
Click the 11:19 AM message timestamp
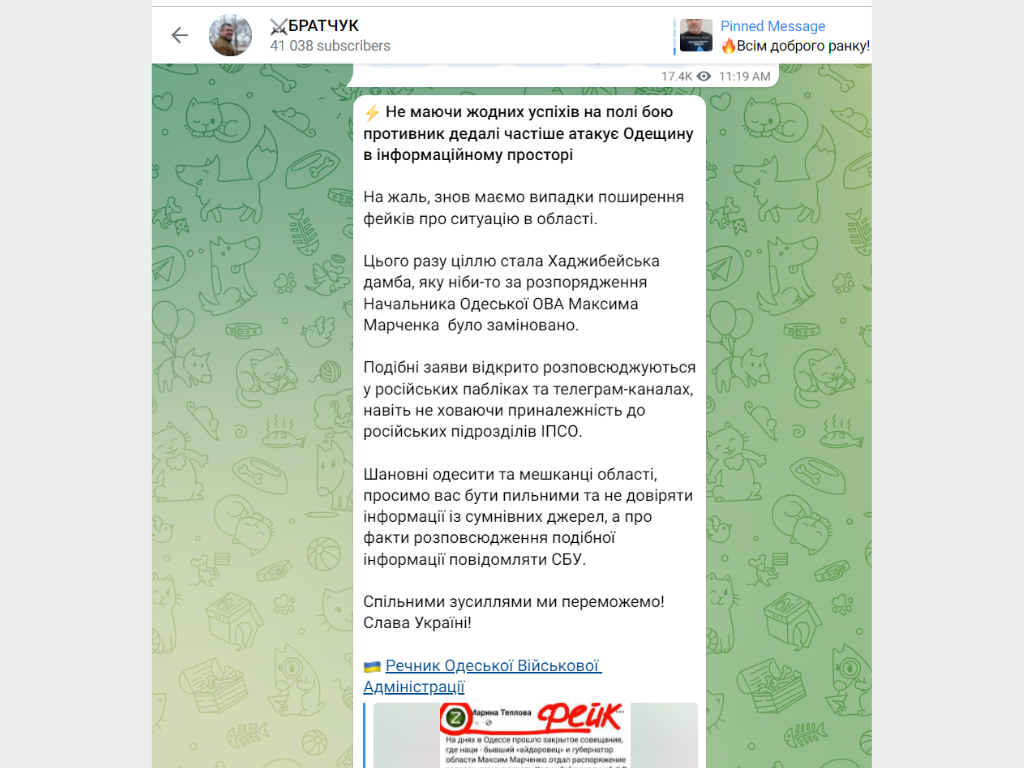(744, 76)
